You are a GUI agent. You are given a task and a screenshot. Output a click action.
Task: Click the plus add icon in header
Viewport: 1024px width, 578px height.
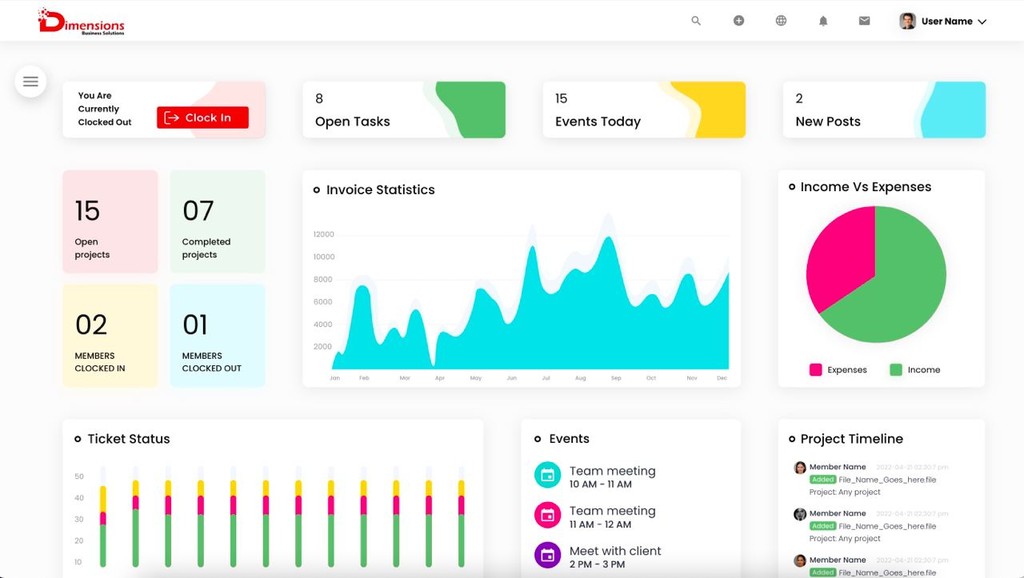(739, 21)
